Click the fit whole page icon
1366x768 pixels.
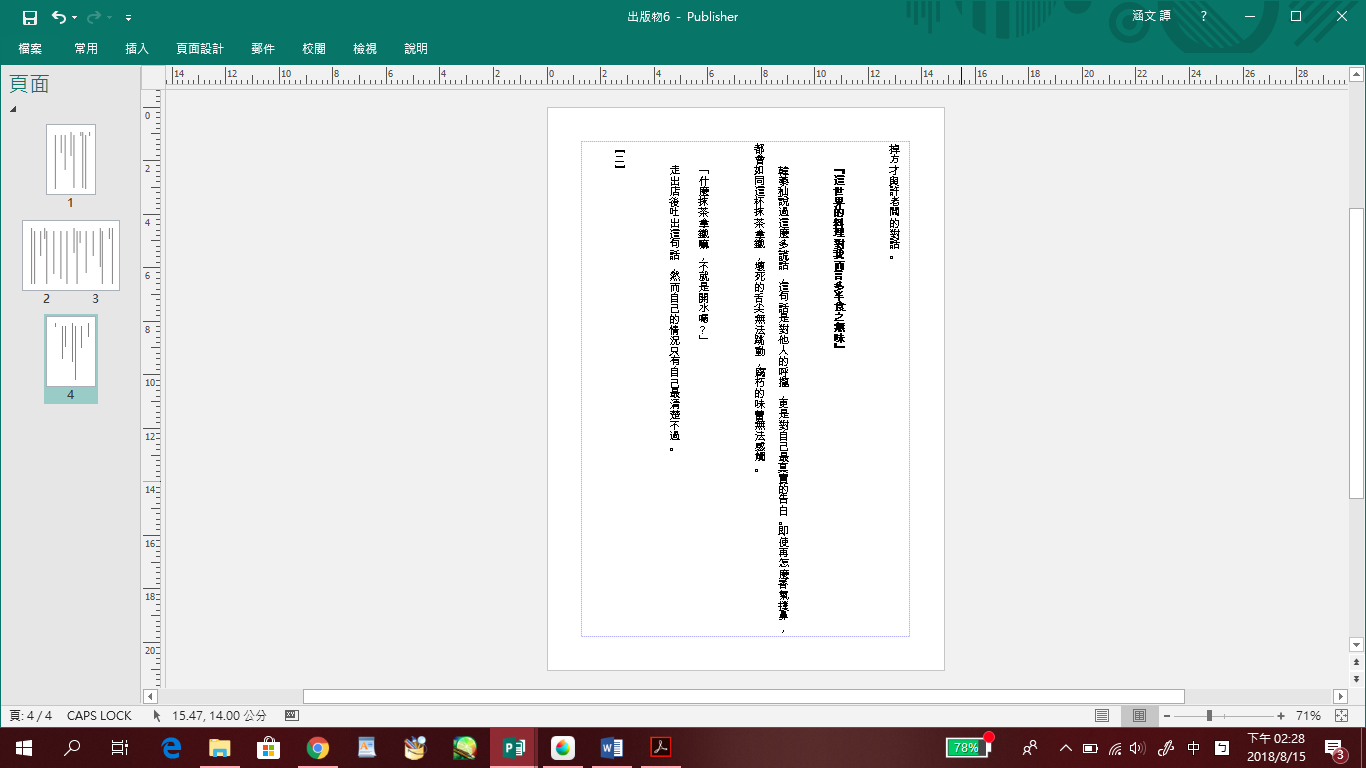click(x=1341, y=716)
